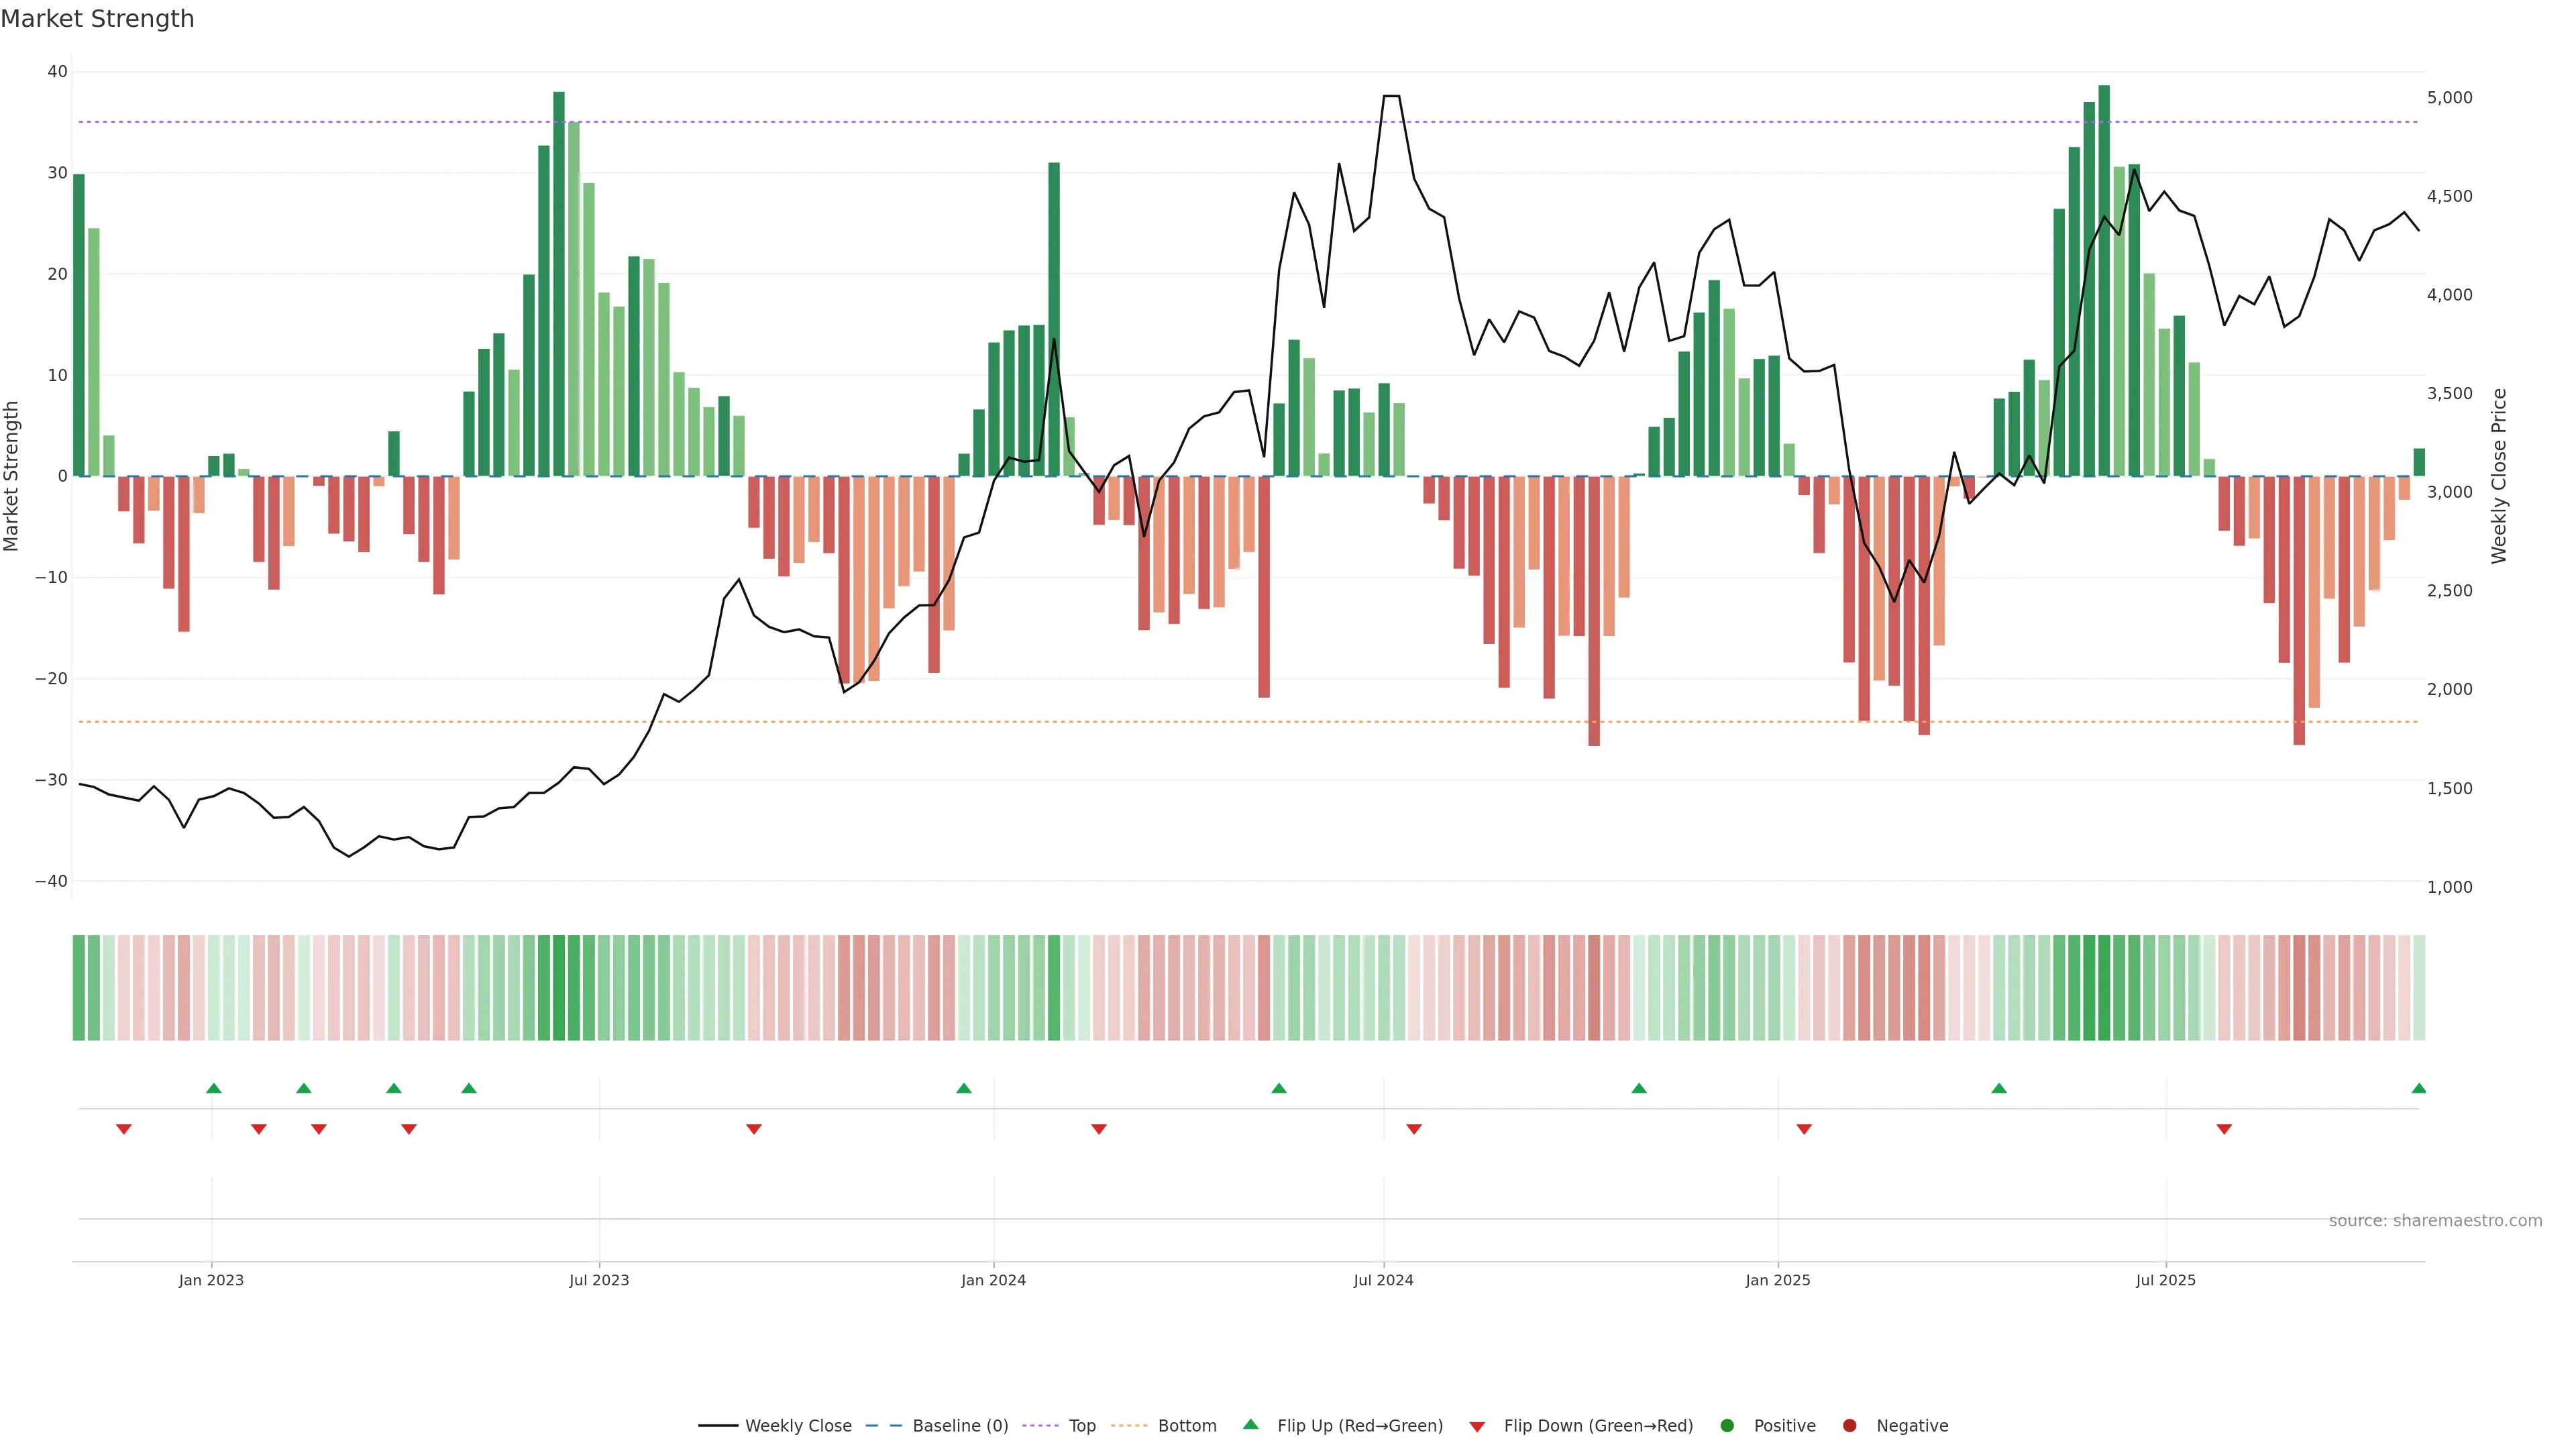Click the Jul 2025 x-axis label
Screen dimensions: 2576x1449
(2165, 1280)
